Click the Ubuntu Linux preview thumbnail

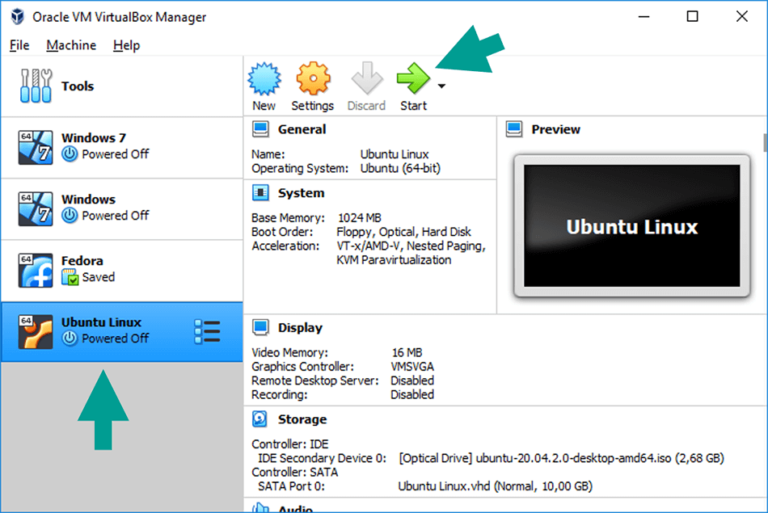click(x=632, y=226)
